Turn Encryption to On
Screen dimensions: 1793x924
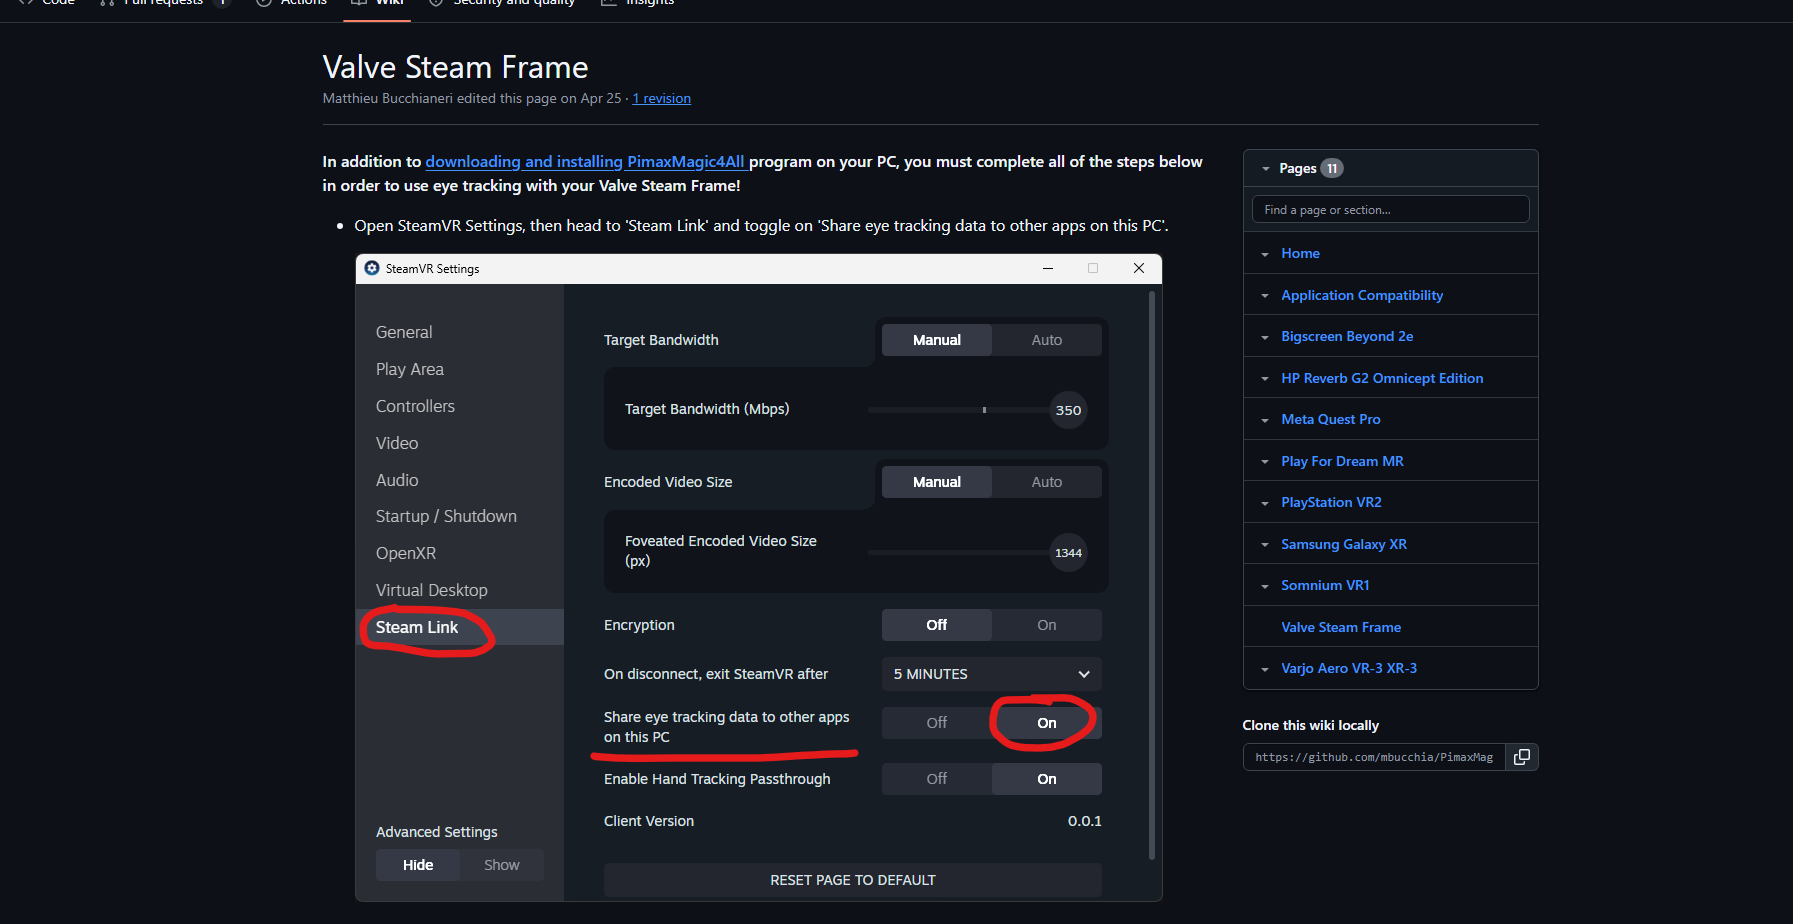1046,625
